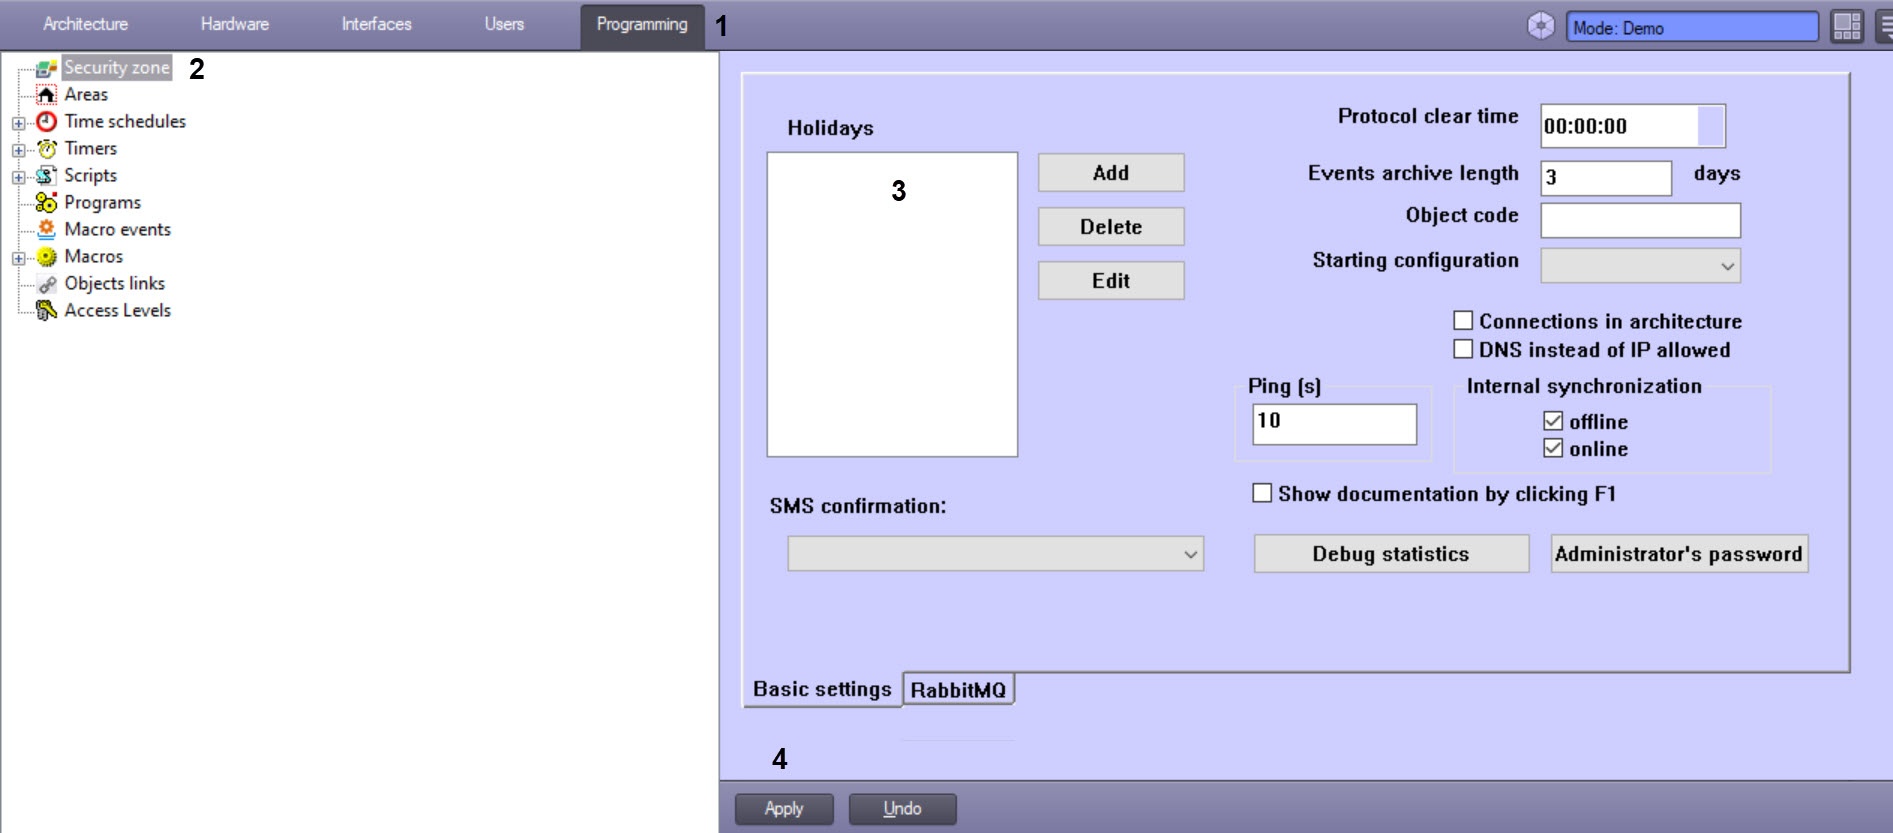This screenshot has height=833, width=1893.
Task: Select the Security zone tree item label
Action: tap(117, 68)
